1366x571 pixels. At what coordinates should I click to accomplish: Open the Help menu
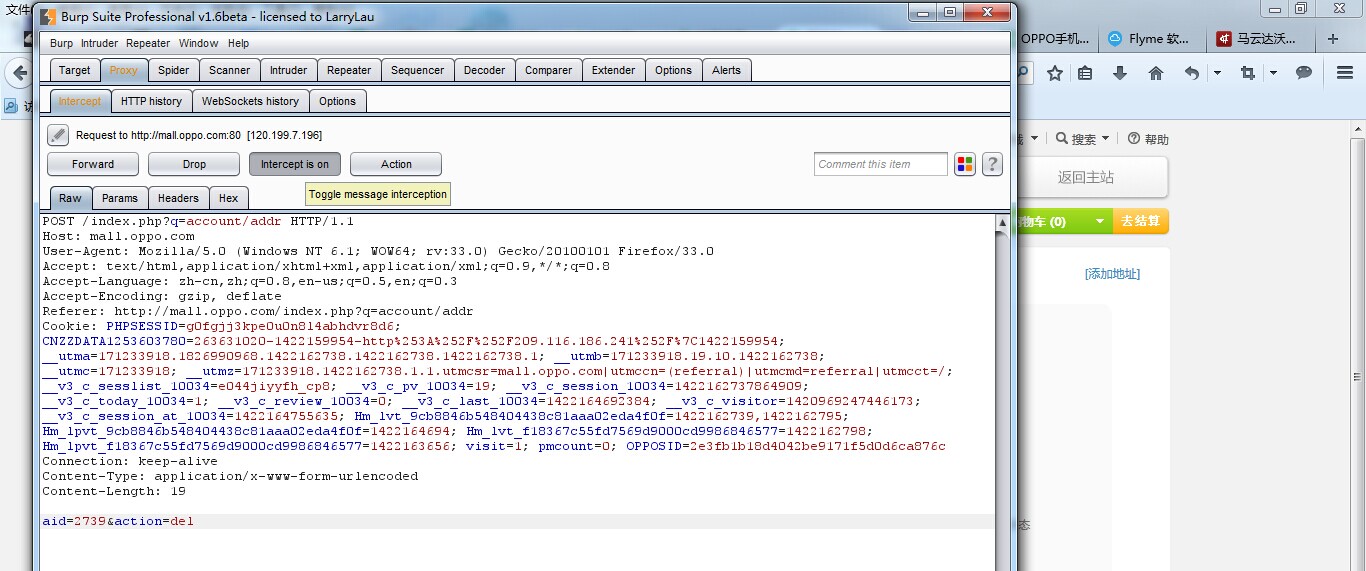click(238, 43)
